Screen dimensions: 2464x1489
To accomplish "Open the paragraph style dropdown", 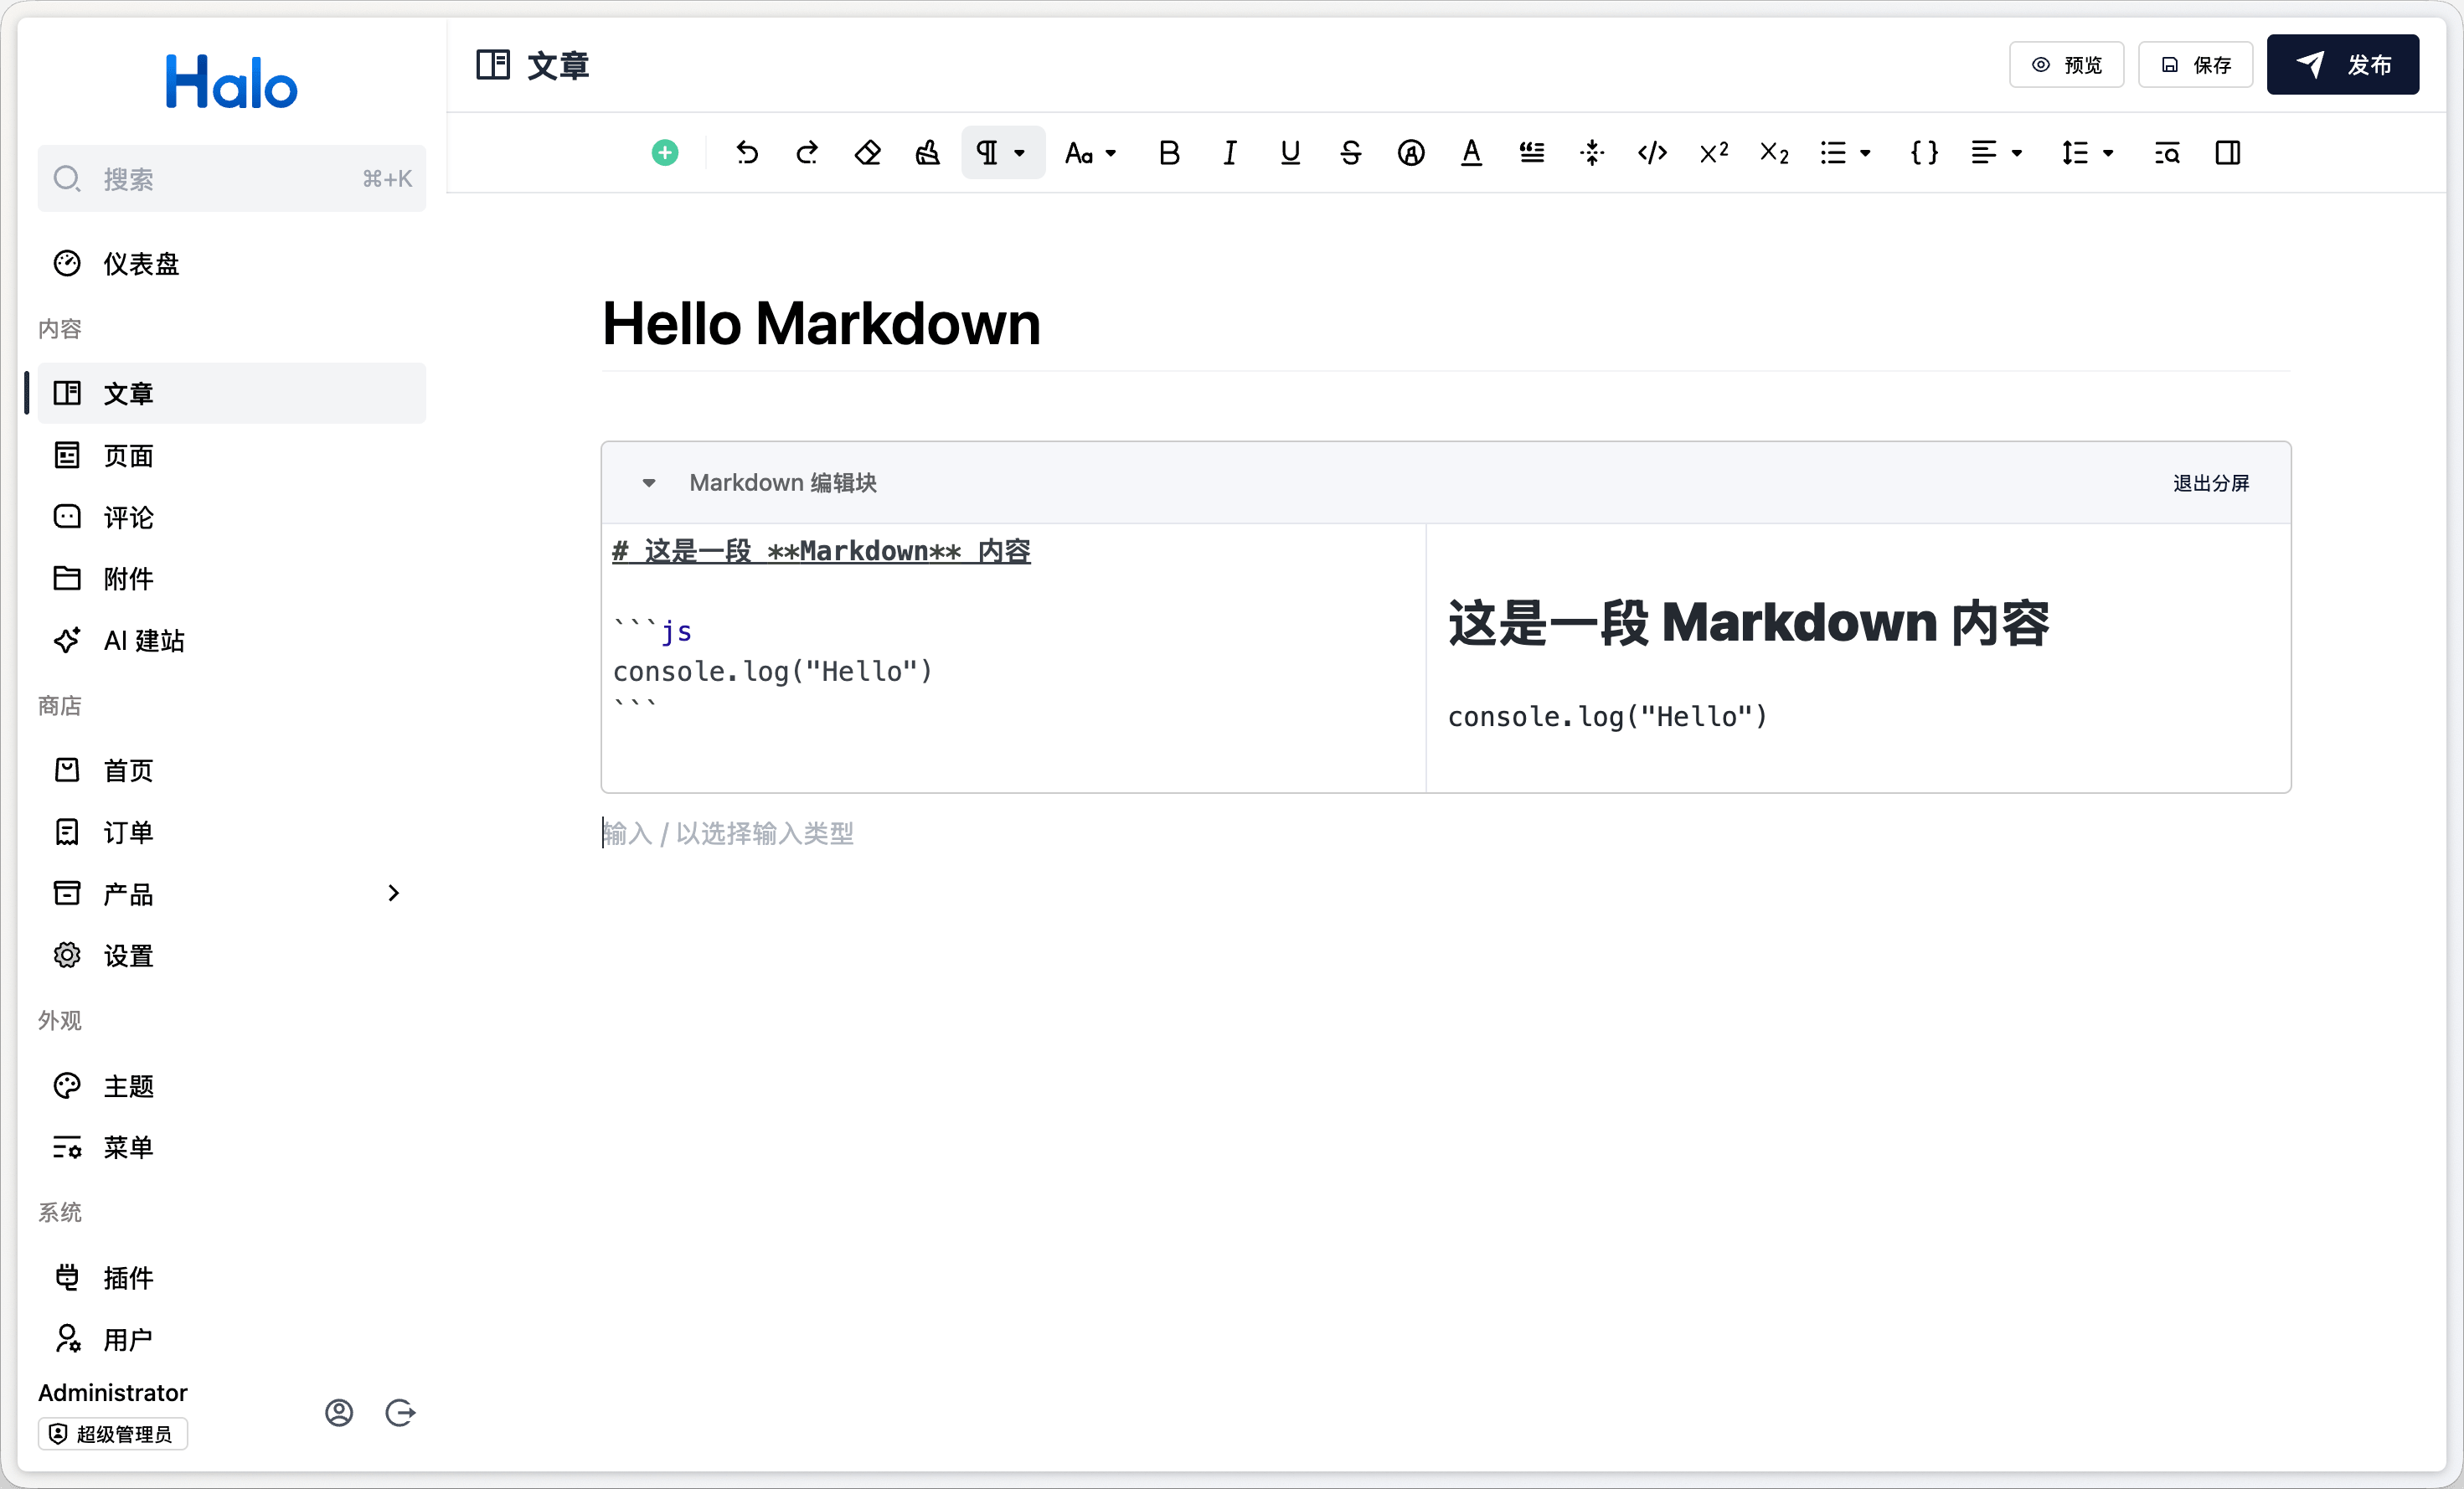I will click(x=1002, y=153).
